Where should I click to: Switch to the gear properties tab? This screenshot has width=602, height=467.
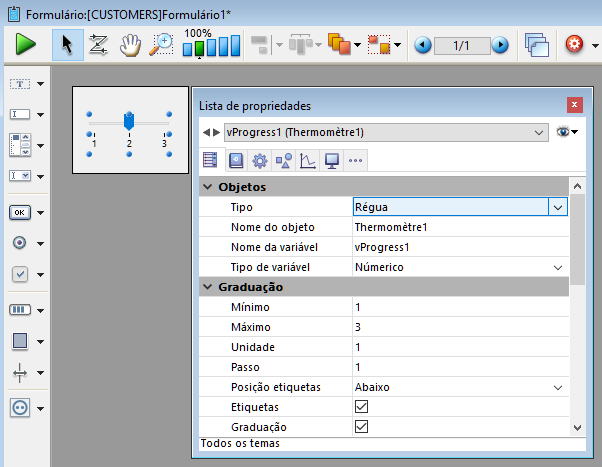coord(259,160)
